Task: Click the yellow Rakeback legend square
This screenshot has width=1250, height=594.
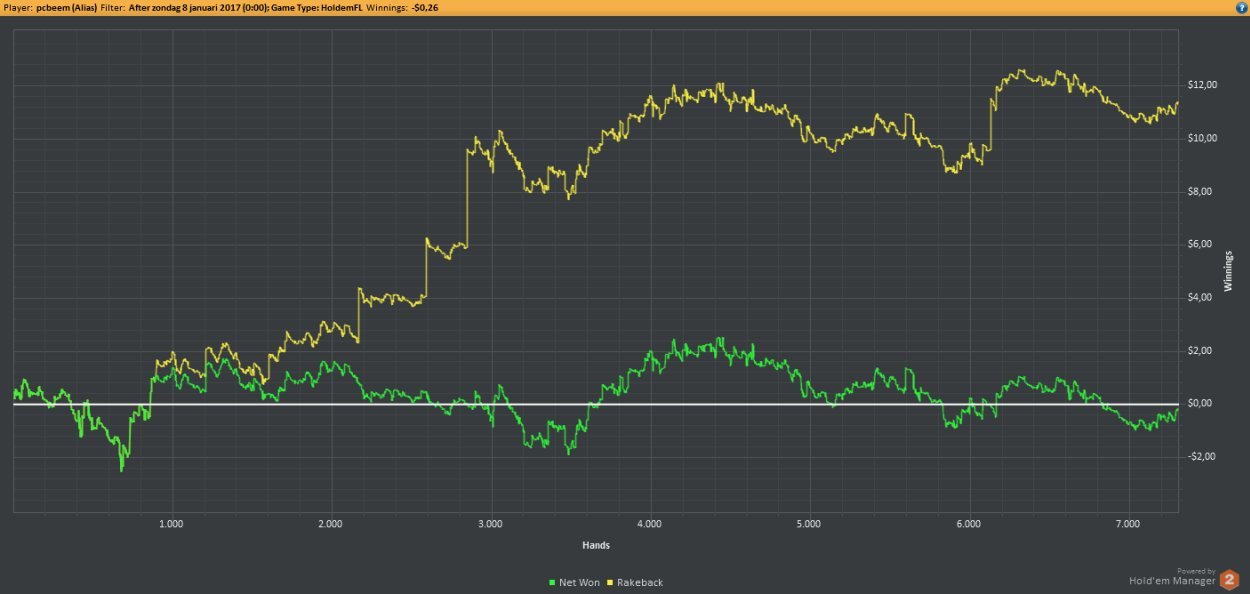Action: [610, 582]
